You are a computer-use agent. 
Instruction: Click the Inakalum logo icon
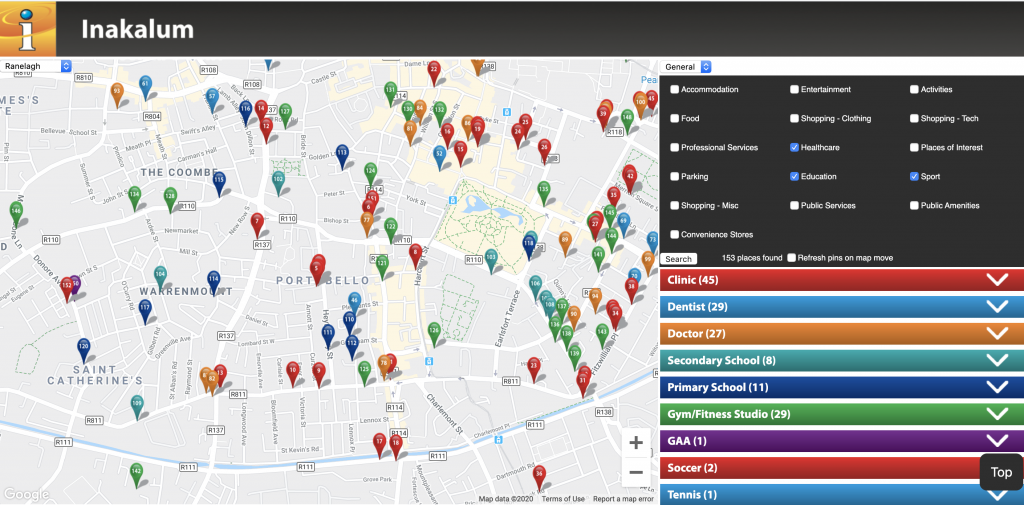(x=27, y=29)
